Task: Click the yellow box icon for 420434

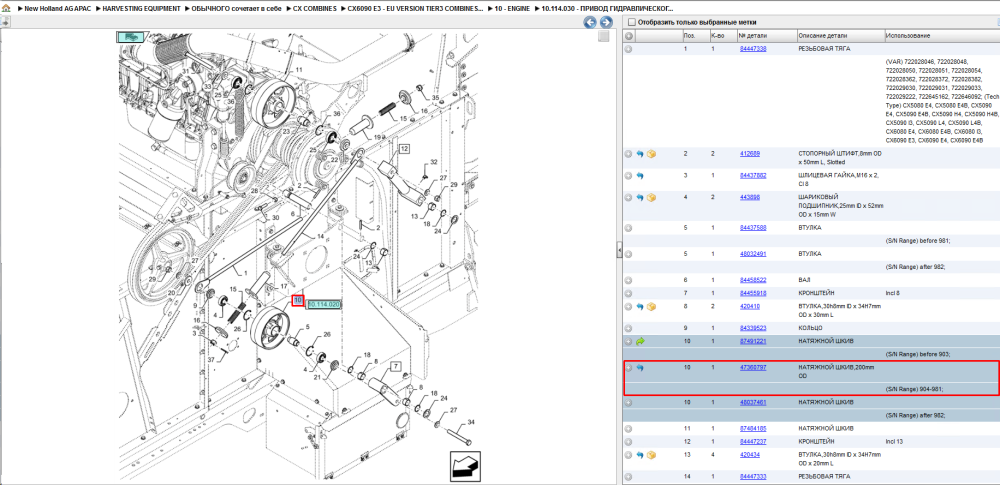Action: 651,455
